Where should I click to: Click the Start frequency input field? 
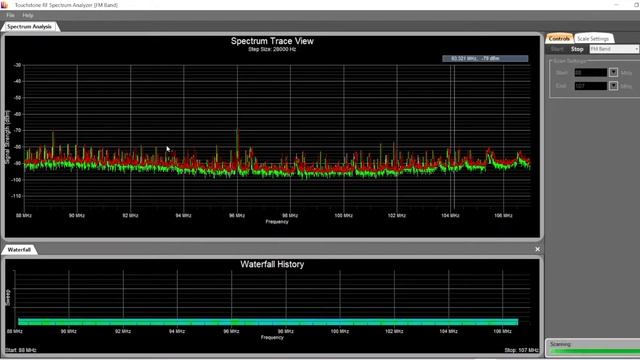pos(591,73)
